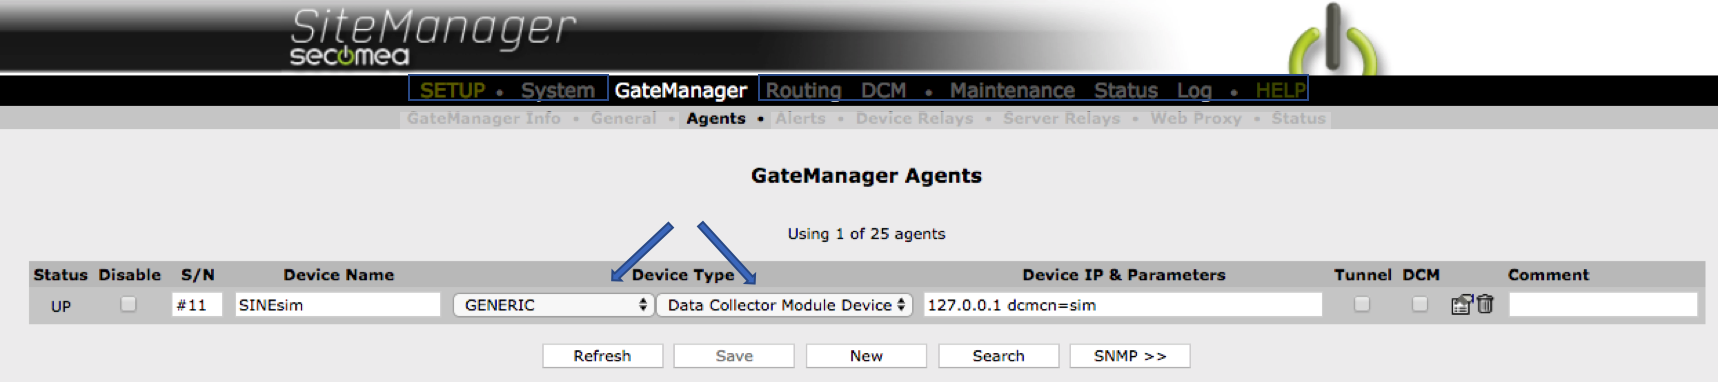Click the Refresh button
This screenshot has height=384, width=1719.
tap(603, 356)
